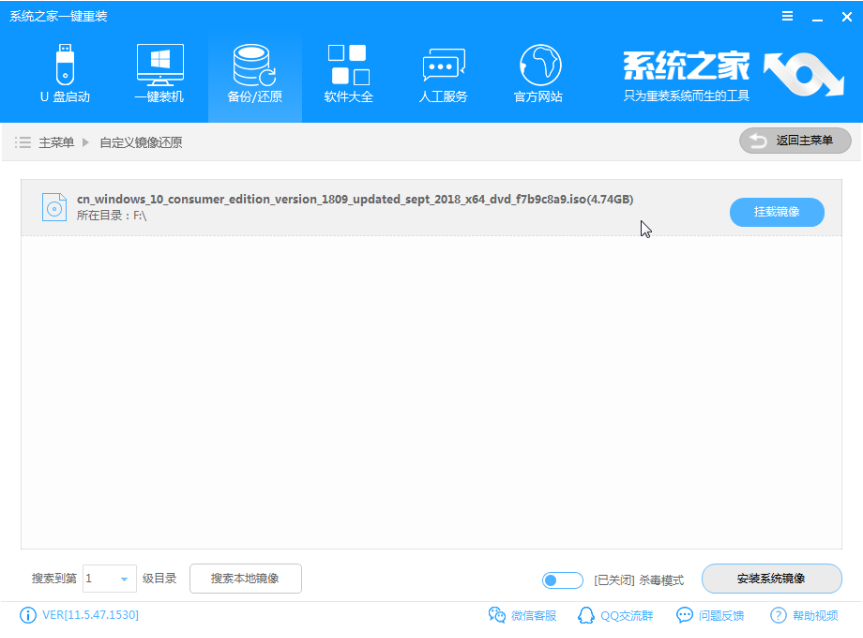
Task: Open the hamburger menu at top right
Action: tap(787, 15)
